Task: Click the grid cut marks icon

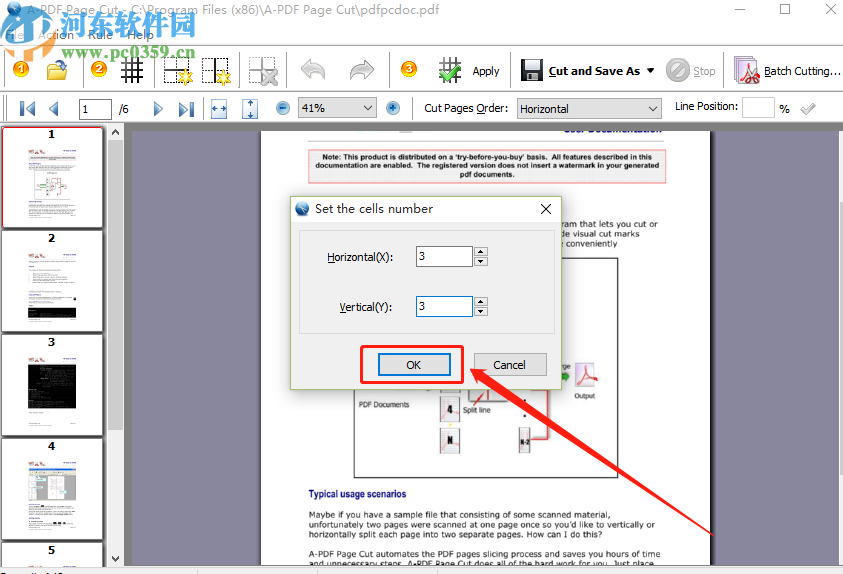Action: click(x=132, y=70)
